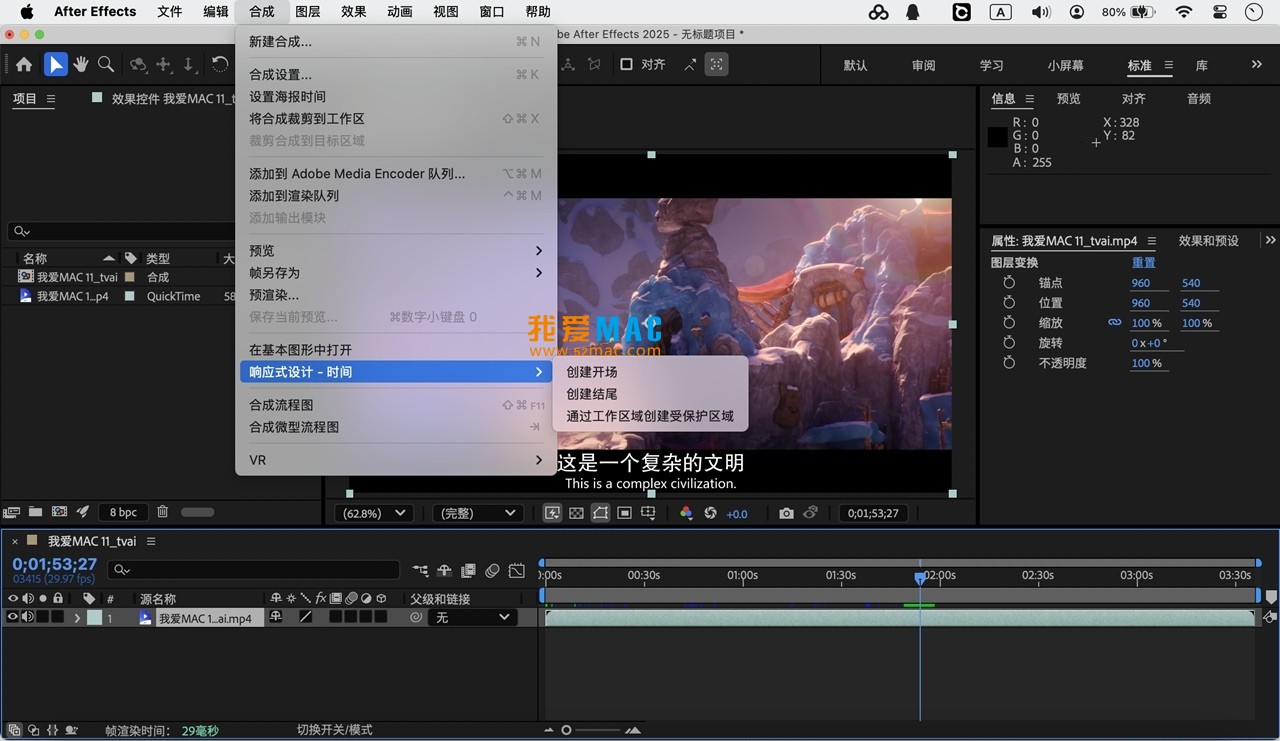Open the 图层 menu in menu bar
The image size is (1280, 741).
pyautogui.click(x=308, y=12)
